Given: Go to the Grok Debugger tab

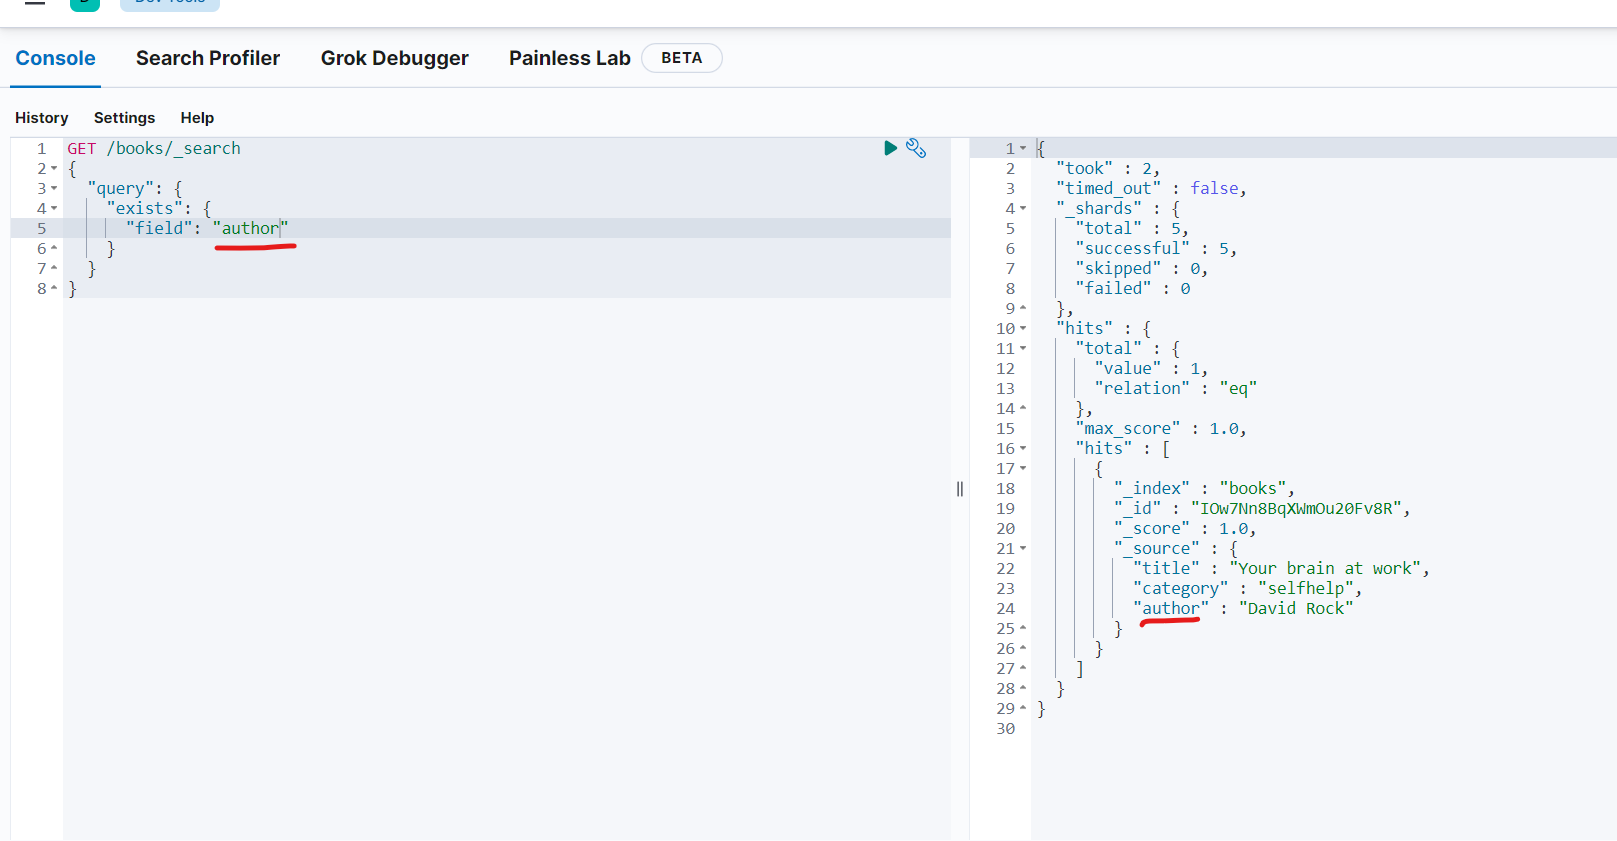Looking at the screenshot, I should coord(395,58).
